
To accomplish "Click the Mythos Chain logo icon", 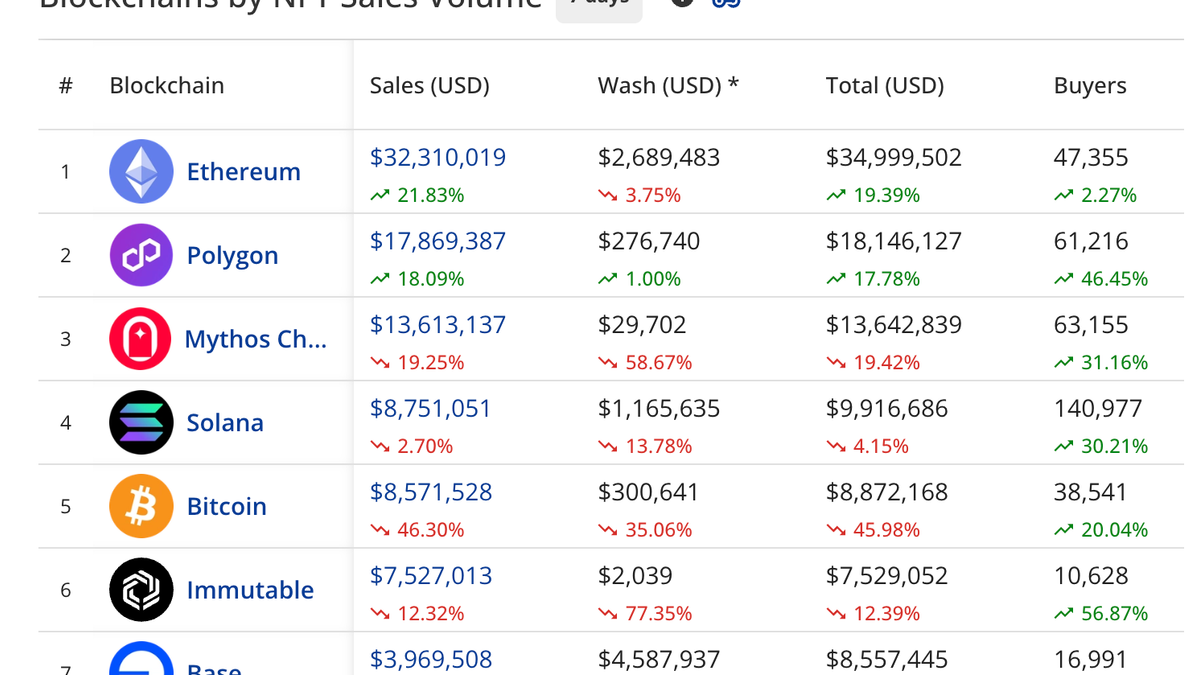I will click(x=140, y=339).
